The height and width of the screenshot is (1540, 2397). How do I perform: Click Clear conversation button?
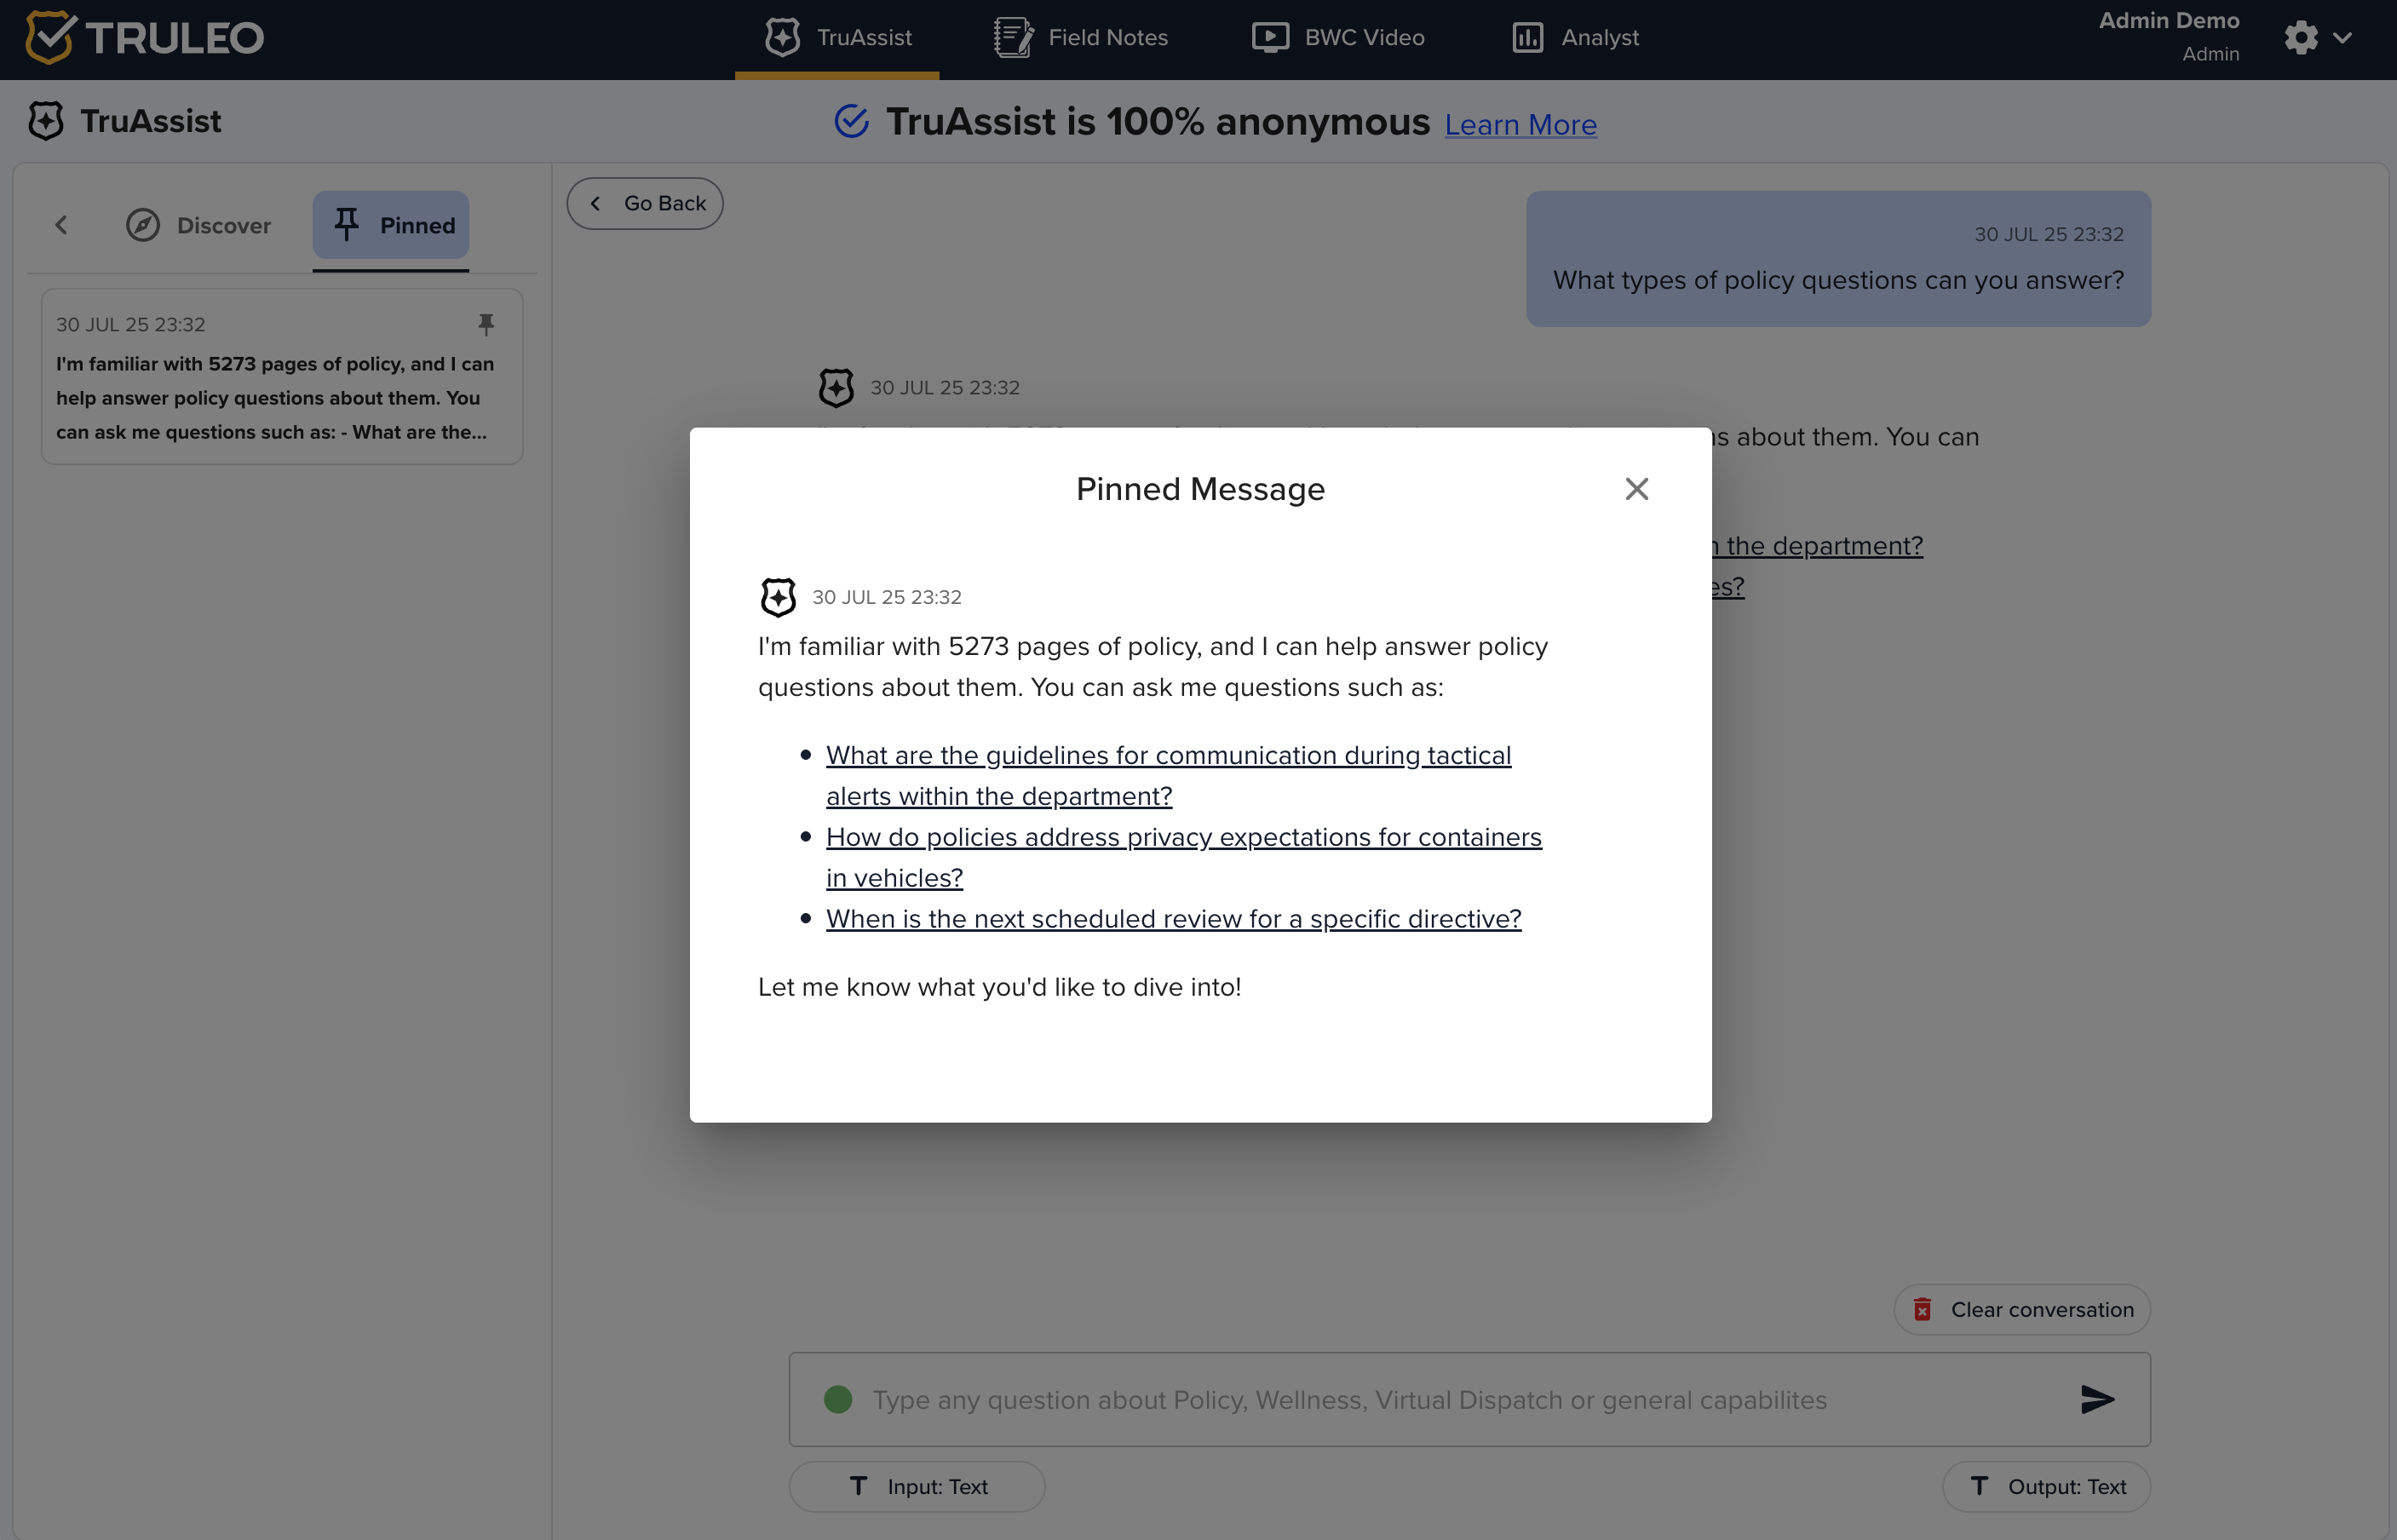pos(2022,1309)
